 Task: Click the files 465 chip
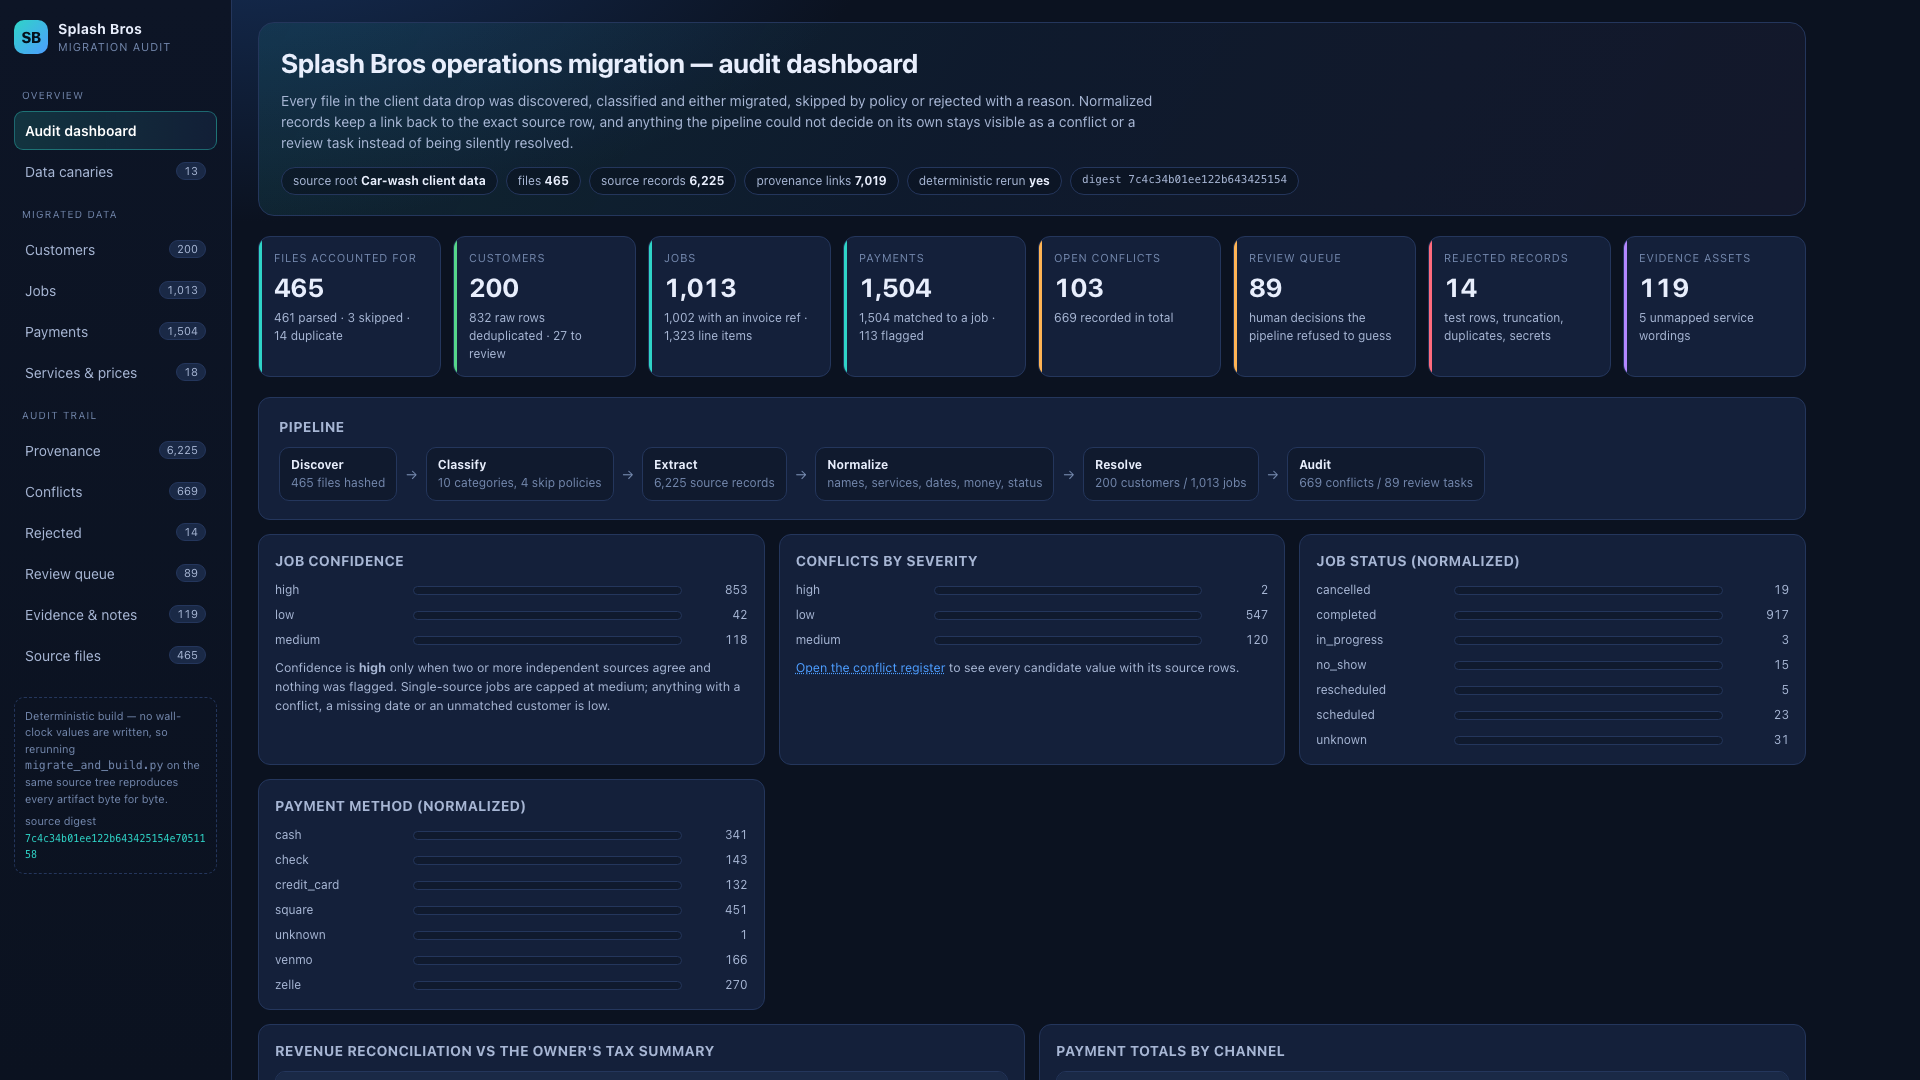click(543, 181)
